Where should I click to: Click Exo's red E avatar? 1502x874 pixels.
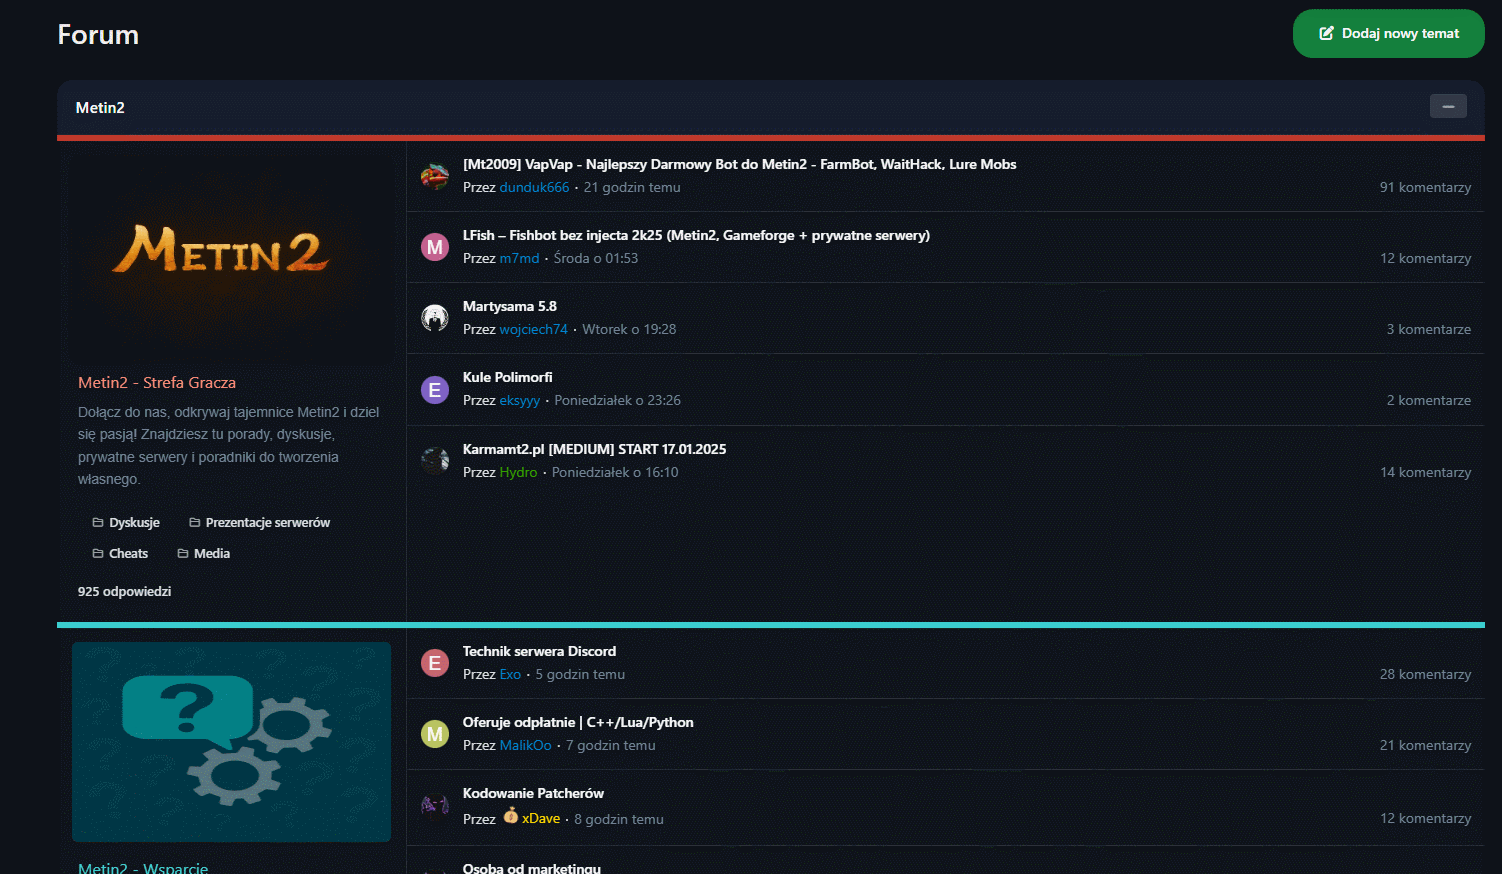[x=434, y=663]
